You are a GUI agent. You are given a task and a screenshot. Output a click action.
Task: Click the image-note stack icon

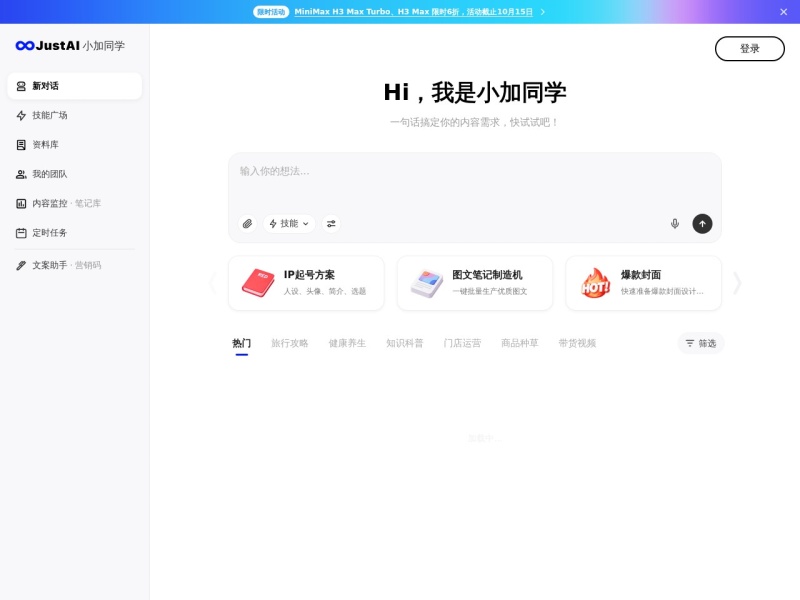point(427,283)
